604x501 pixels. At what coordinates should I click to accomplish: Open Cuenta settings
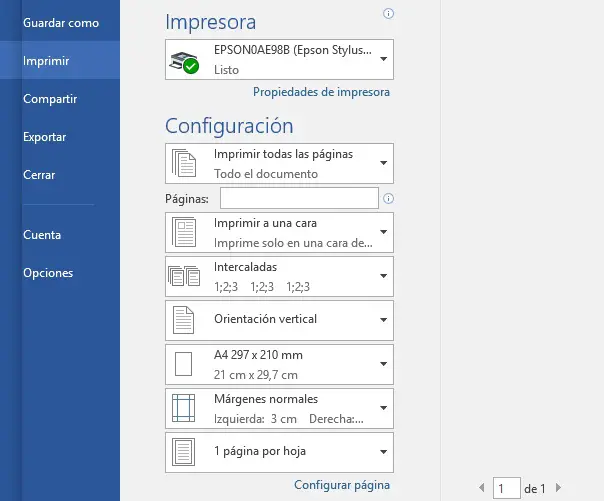[42, 235]
